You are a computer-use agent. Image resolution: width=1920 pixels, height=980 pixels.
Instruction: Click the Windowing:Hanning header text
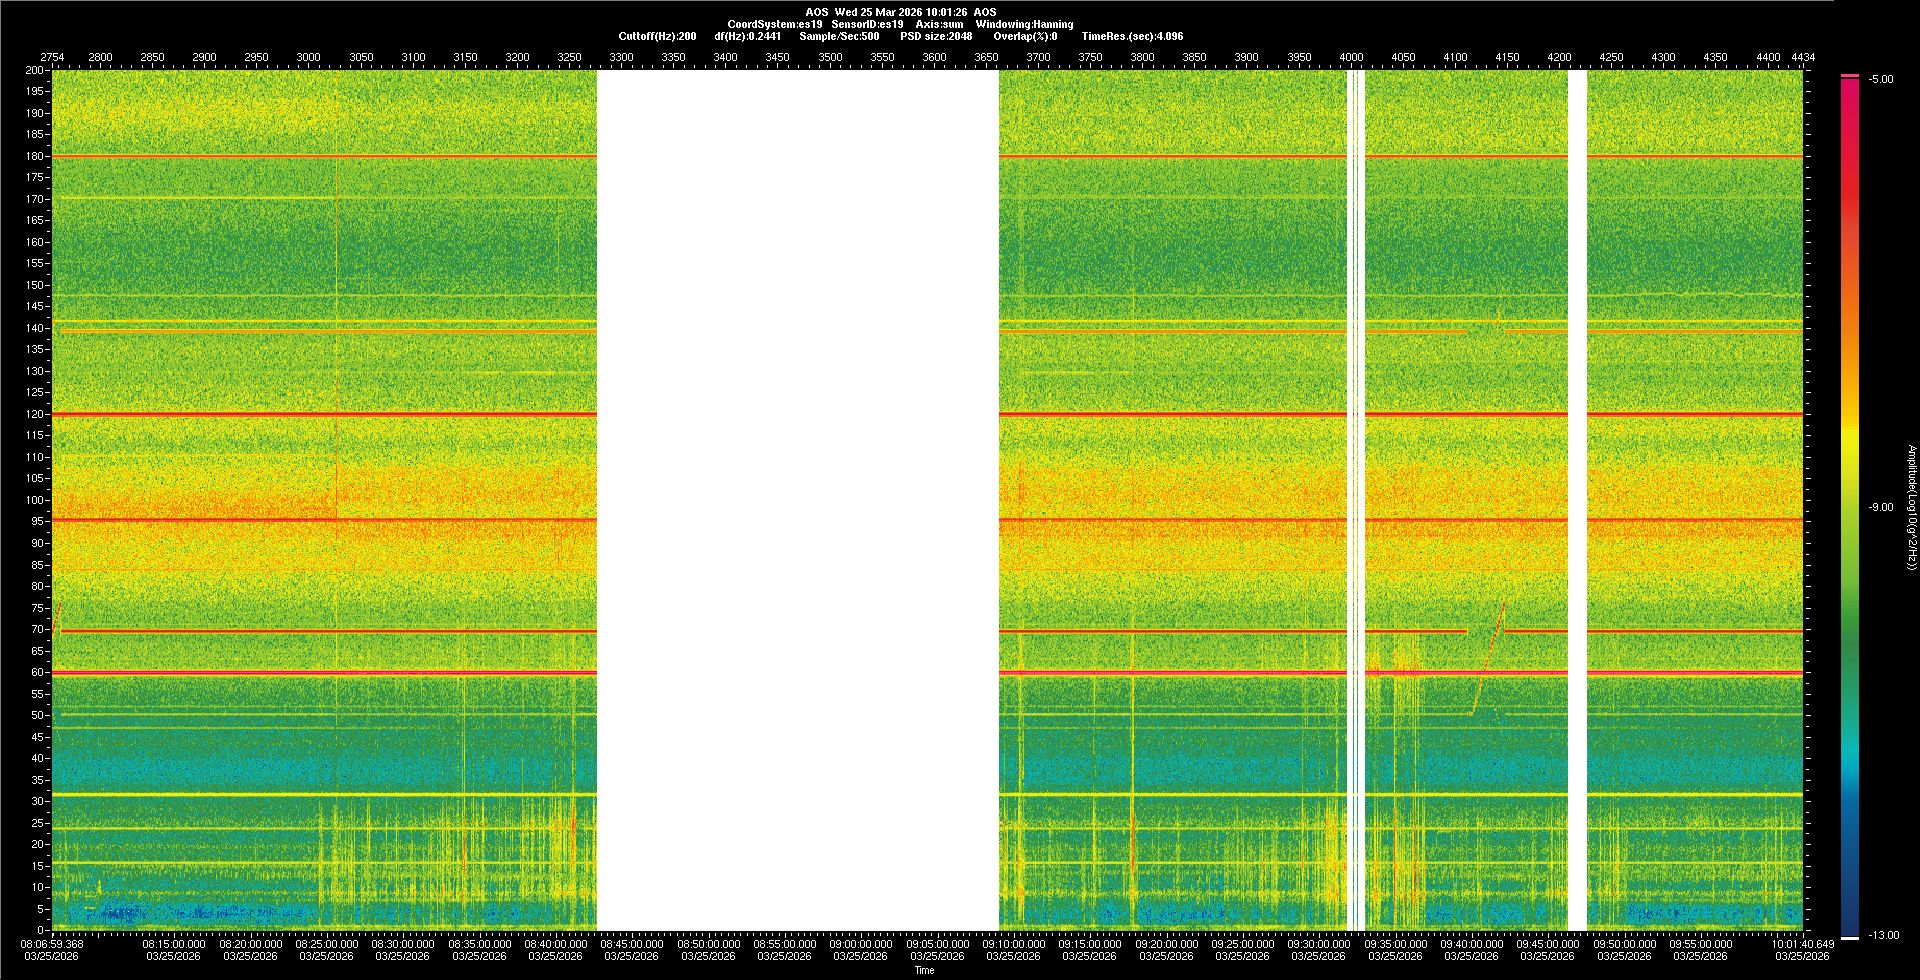tap(1024, 24)
